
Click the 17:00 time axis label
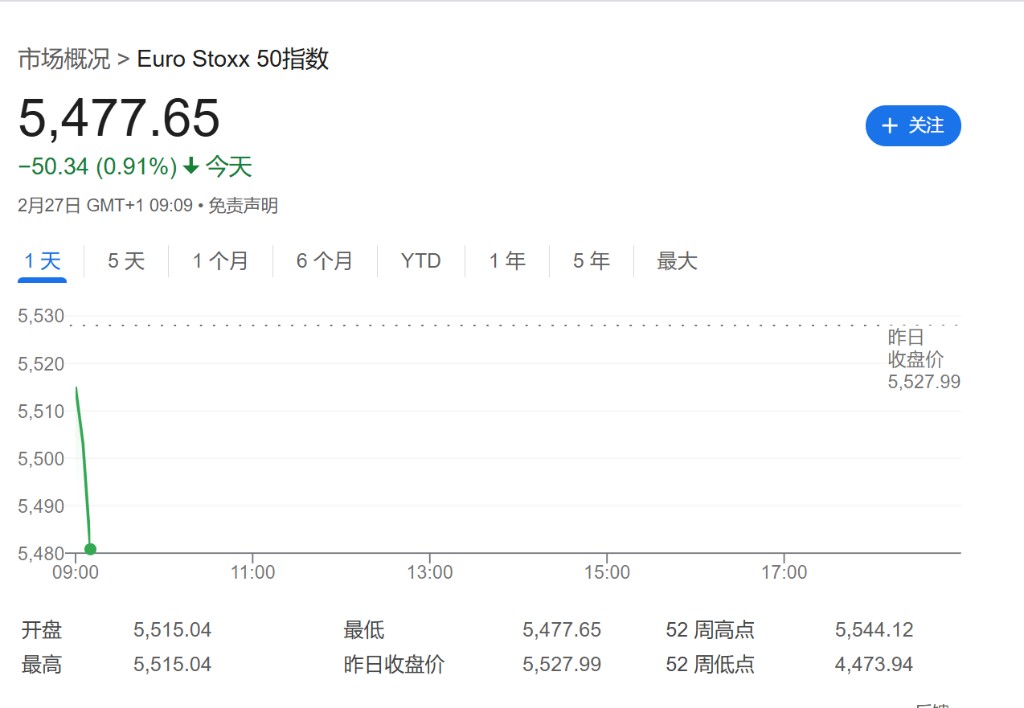[784, 573]
